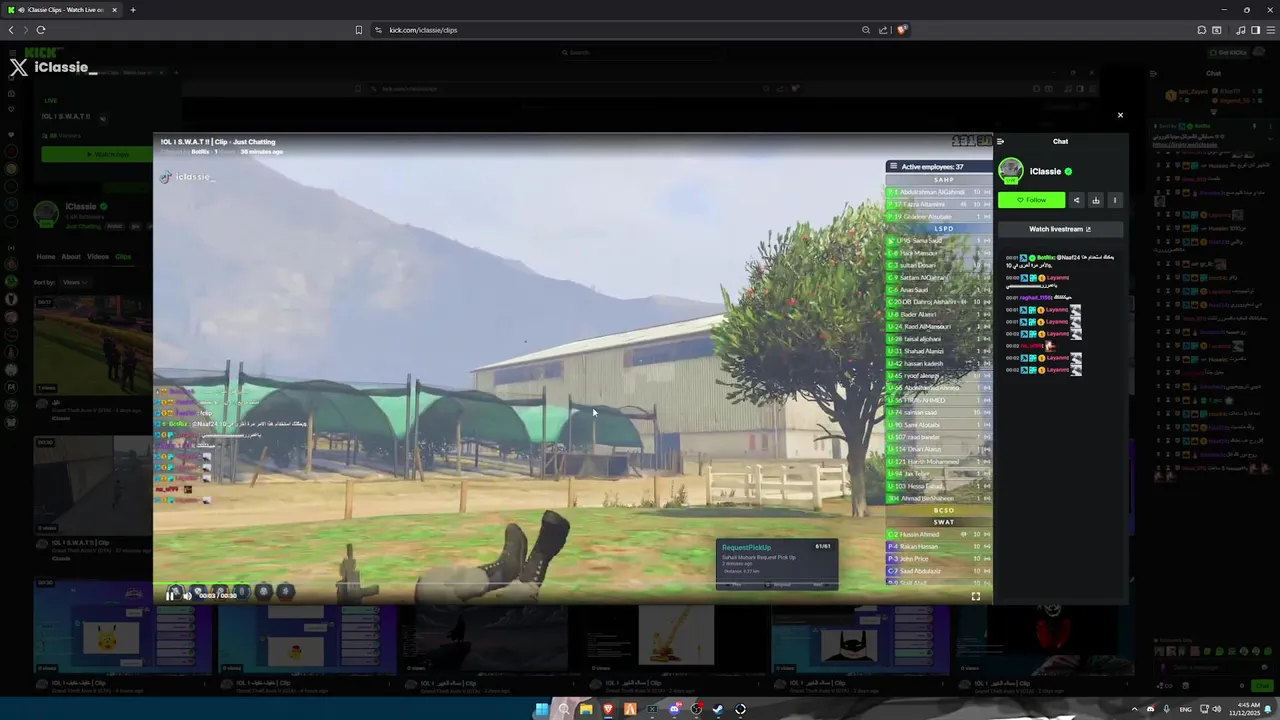The width and height of the screenshot is (1280, 720).
Task: Switch to the About tab on the channel
Action: point(71,257)
